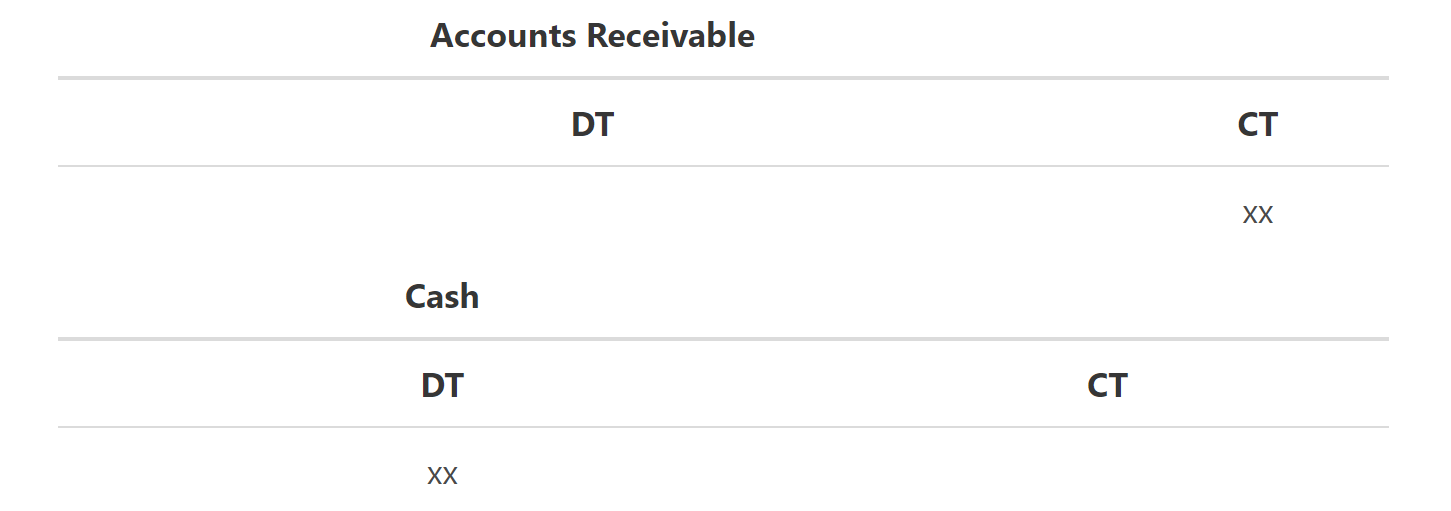The width and height of the screenshot is (1451, 511).
Task: Select the DT header under Cash
Action: coord(442,386)
